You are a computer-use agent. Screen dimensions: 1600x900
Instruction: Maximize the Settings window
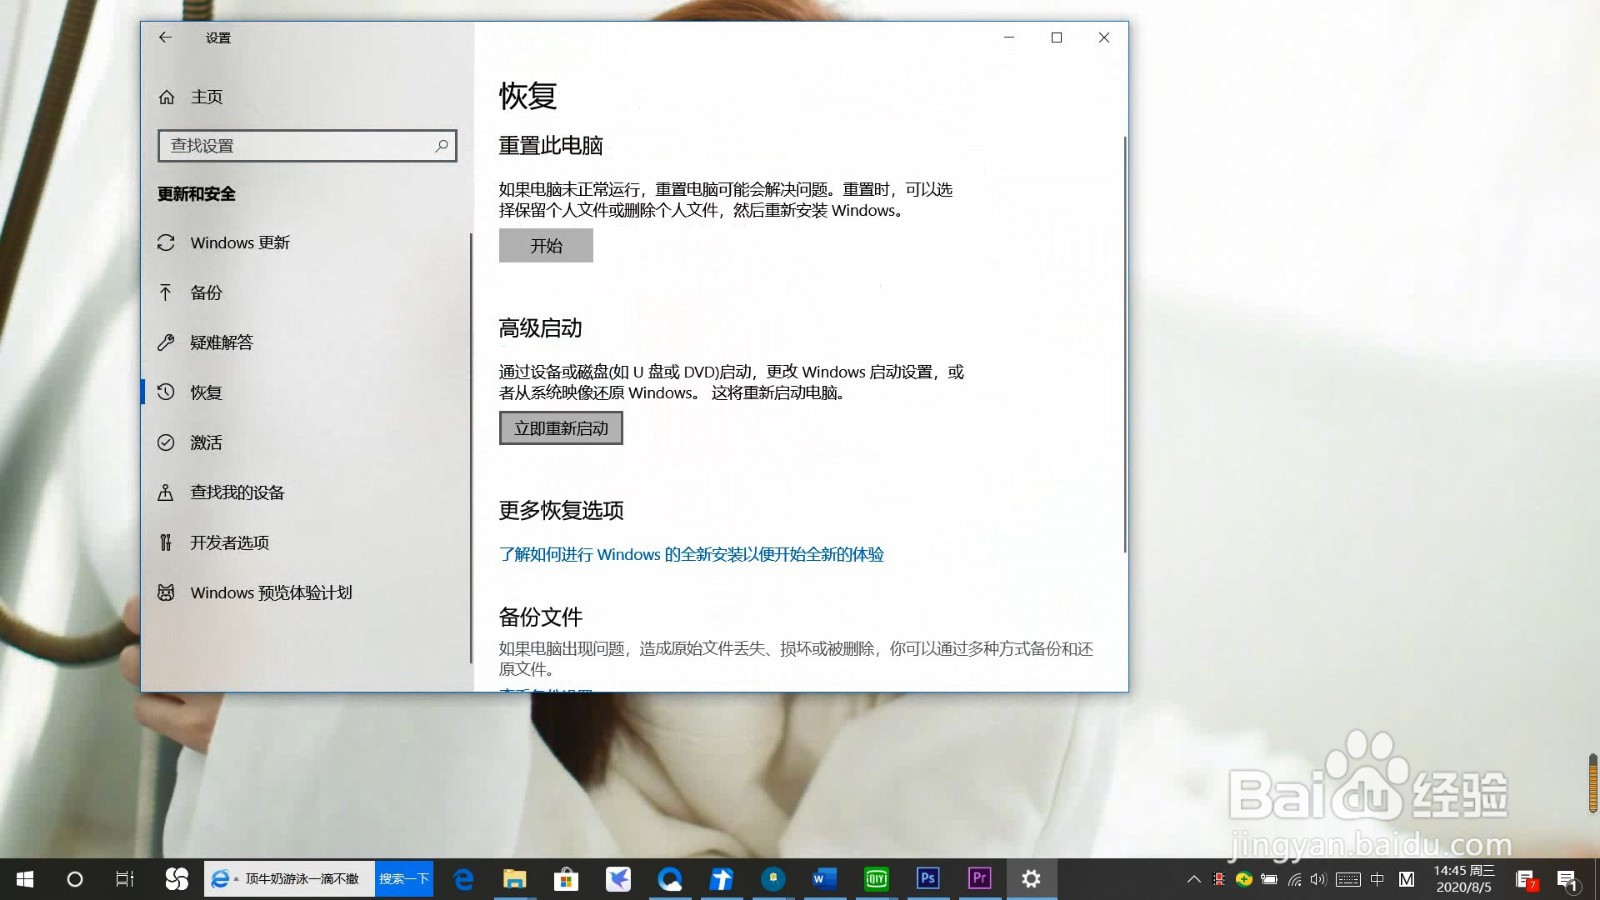click(1057, 38)
